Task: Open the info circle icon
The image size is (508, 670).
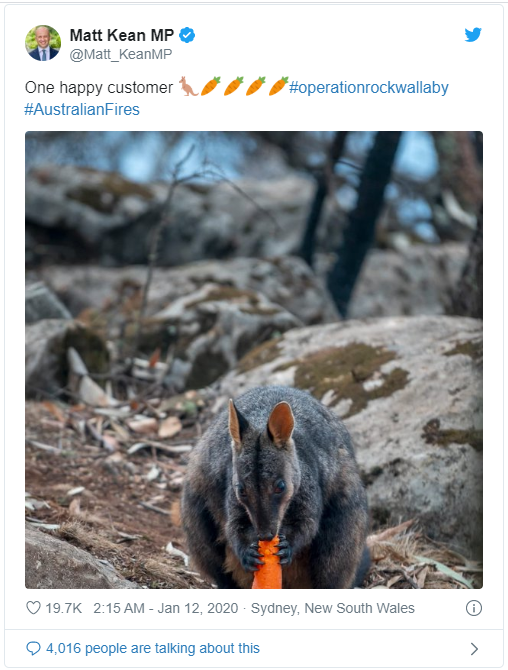Action: coord(474,608)
